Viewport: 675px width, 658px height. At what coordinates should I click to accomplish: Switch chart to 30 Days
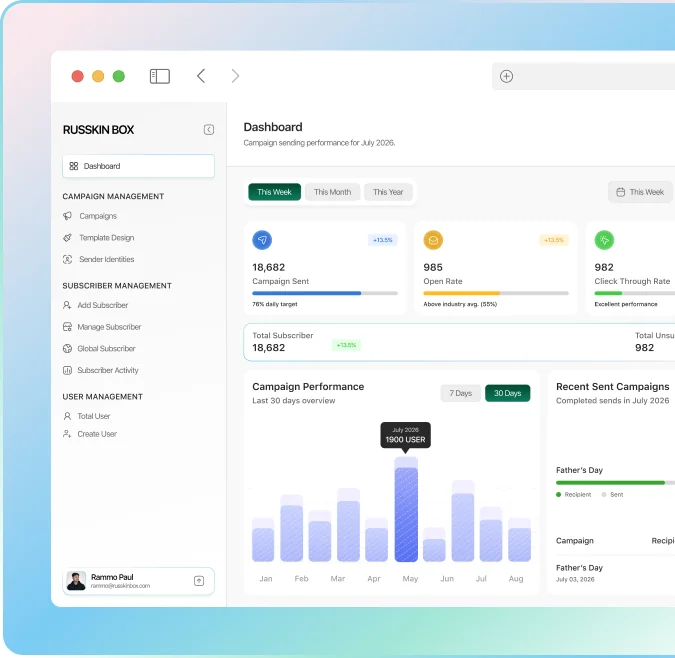pyautogui.click(x=508, y=393)
